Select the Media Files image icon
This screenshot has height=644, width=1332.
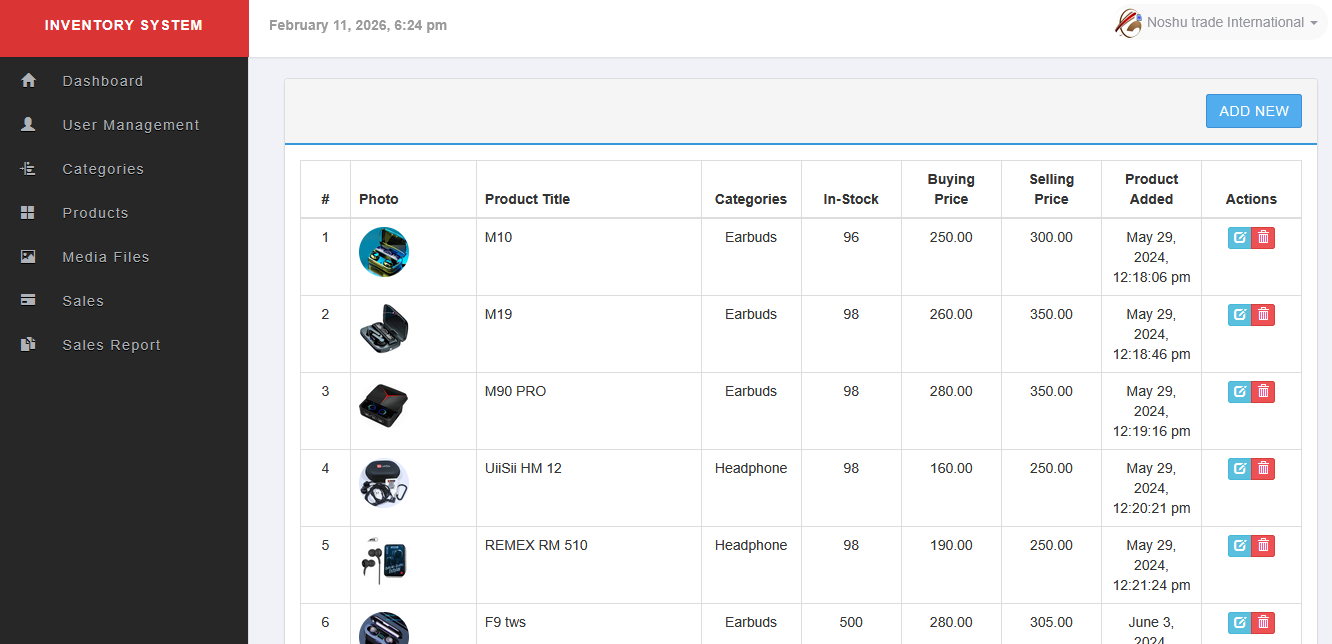(28, 256)
